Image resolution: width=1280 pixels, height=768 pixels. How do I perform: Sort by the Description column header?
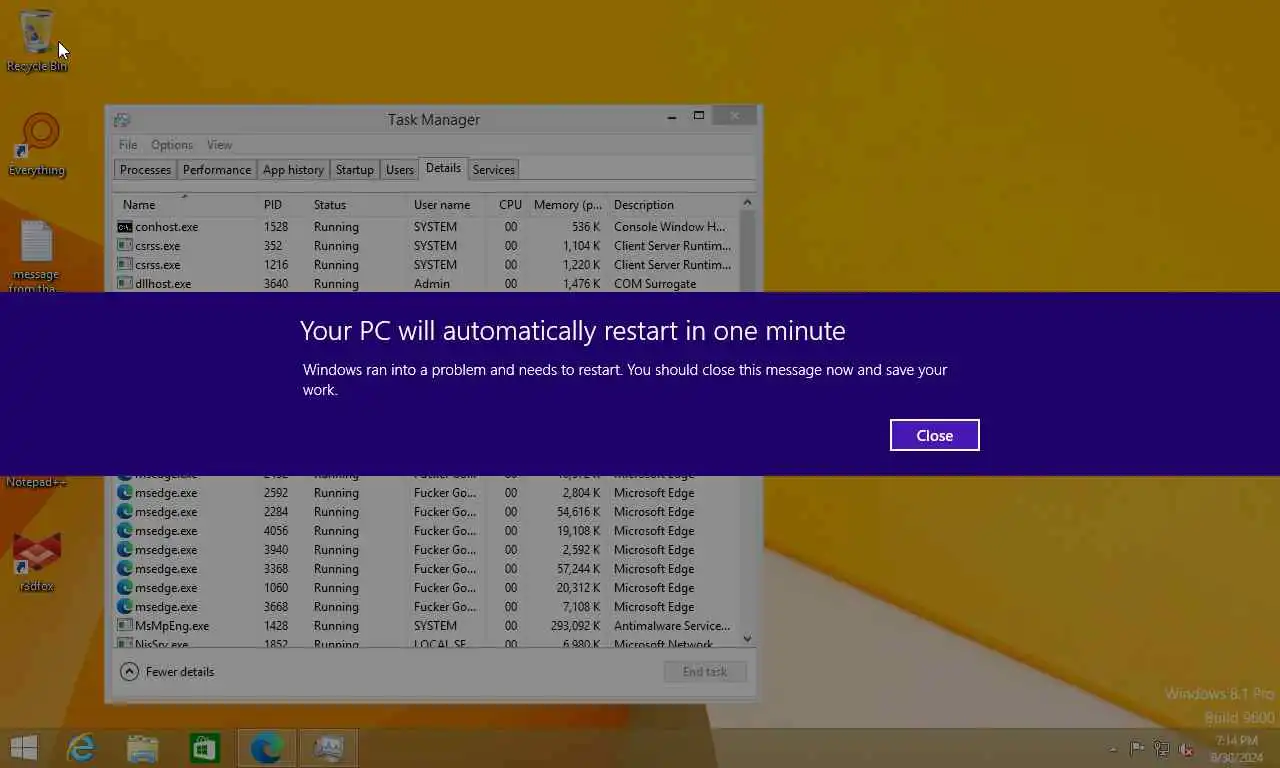tap(674, 204)
